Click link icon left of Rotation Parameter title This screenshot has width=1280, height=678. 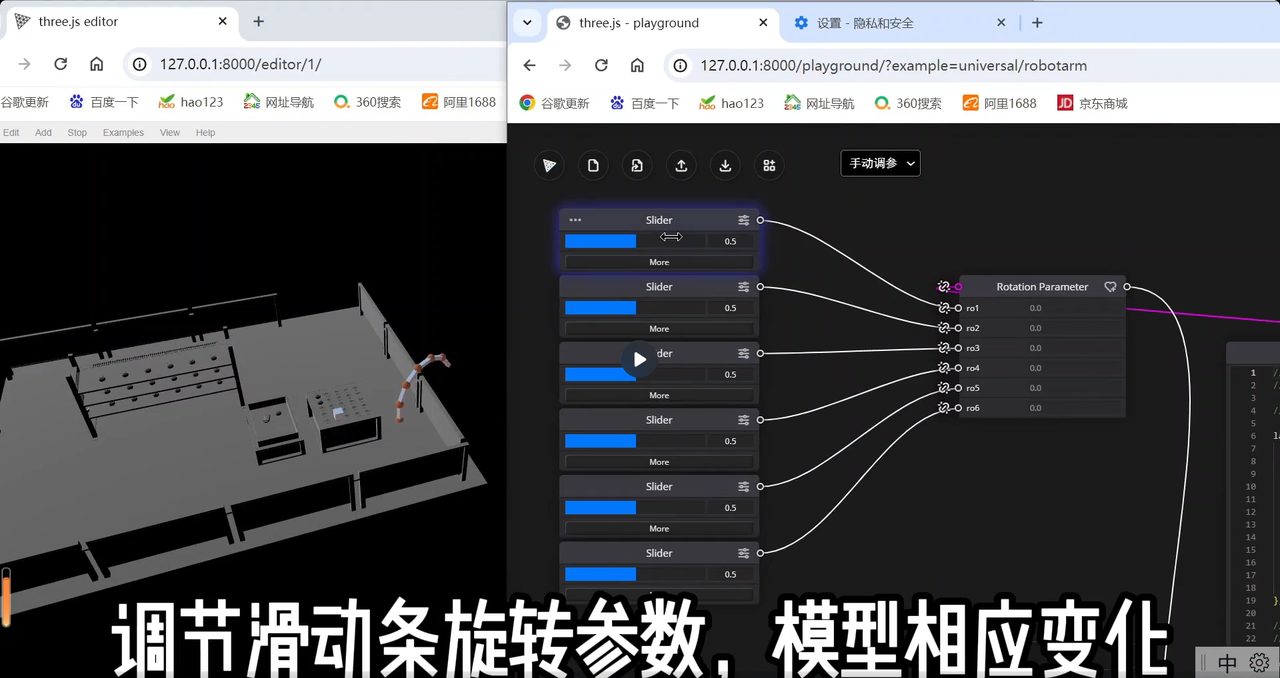tap(943, 287)
